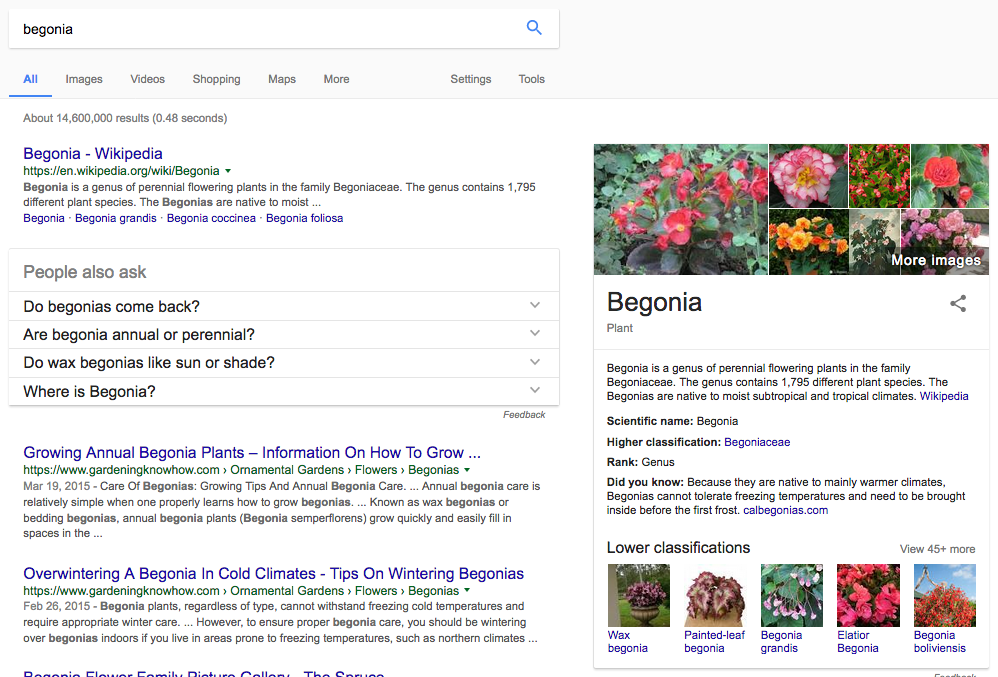
Task: Click the blue search magnifier icon
Action: (534, 27)
